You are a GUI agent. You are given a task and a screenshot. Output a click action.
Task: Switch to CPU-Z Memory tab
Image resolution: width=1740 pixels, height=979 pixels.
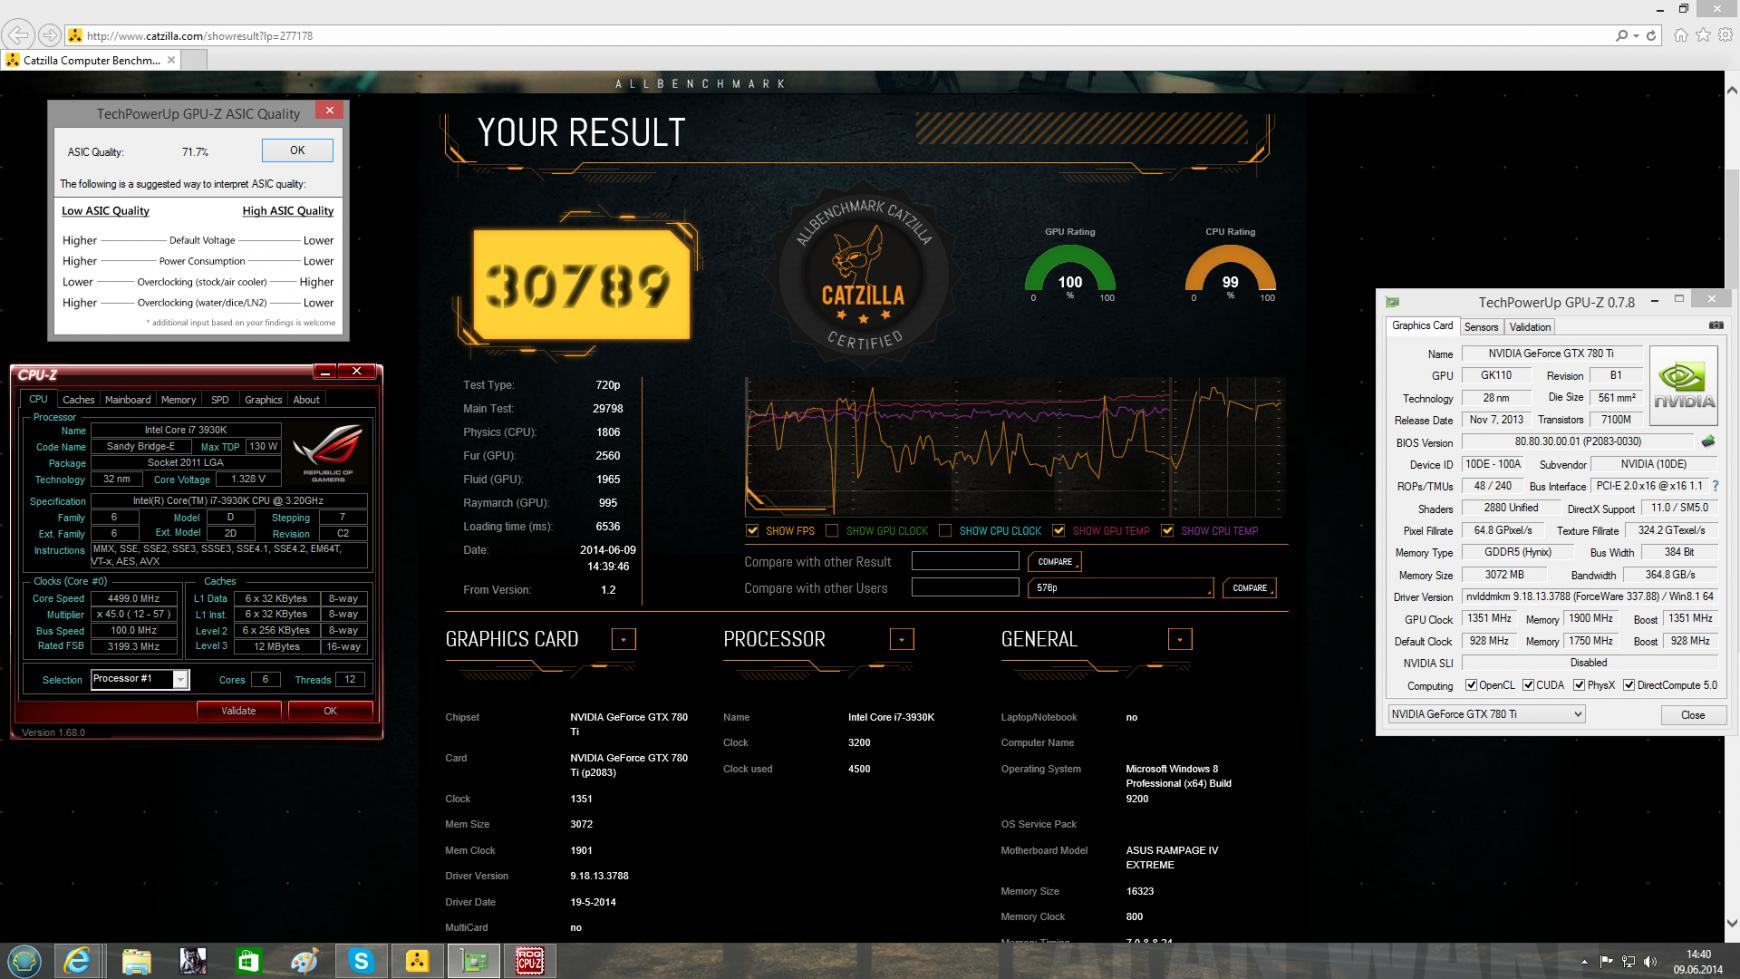click(179, 399)
